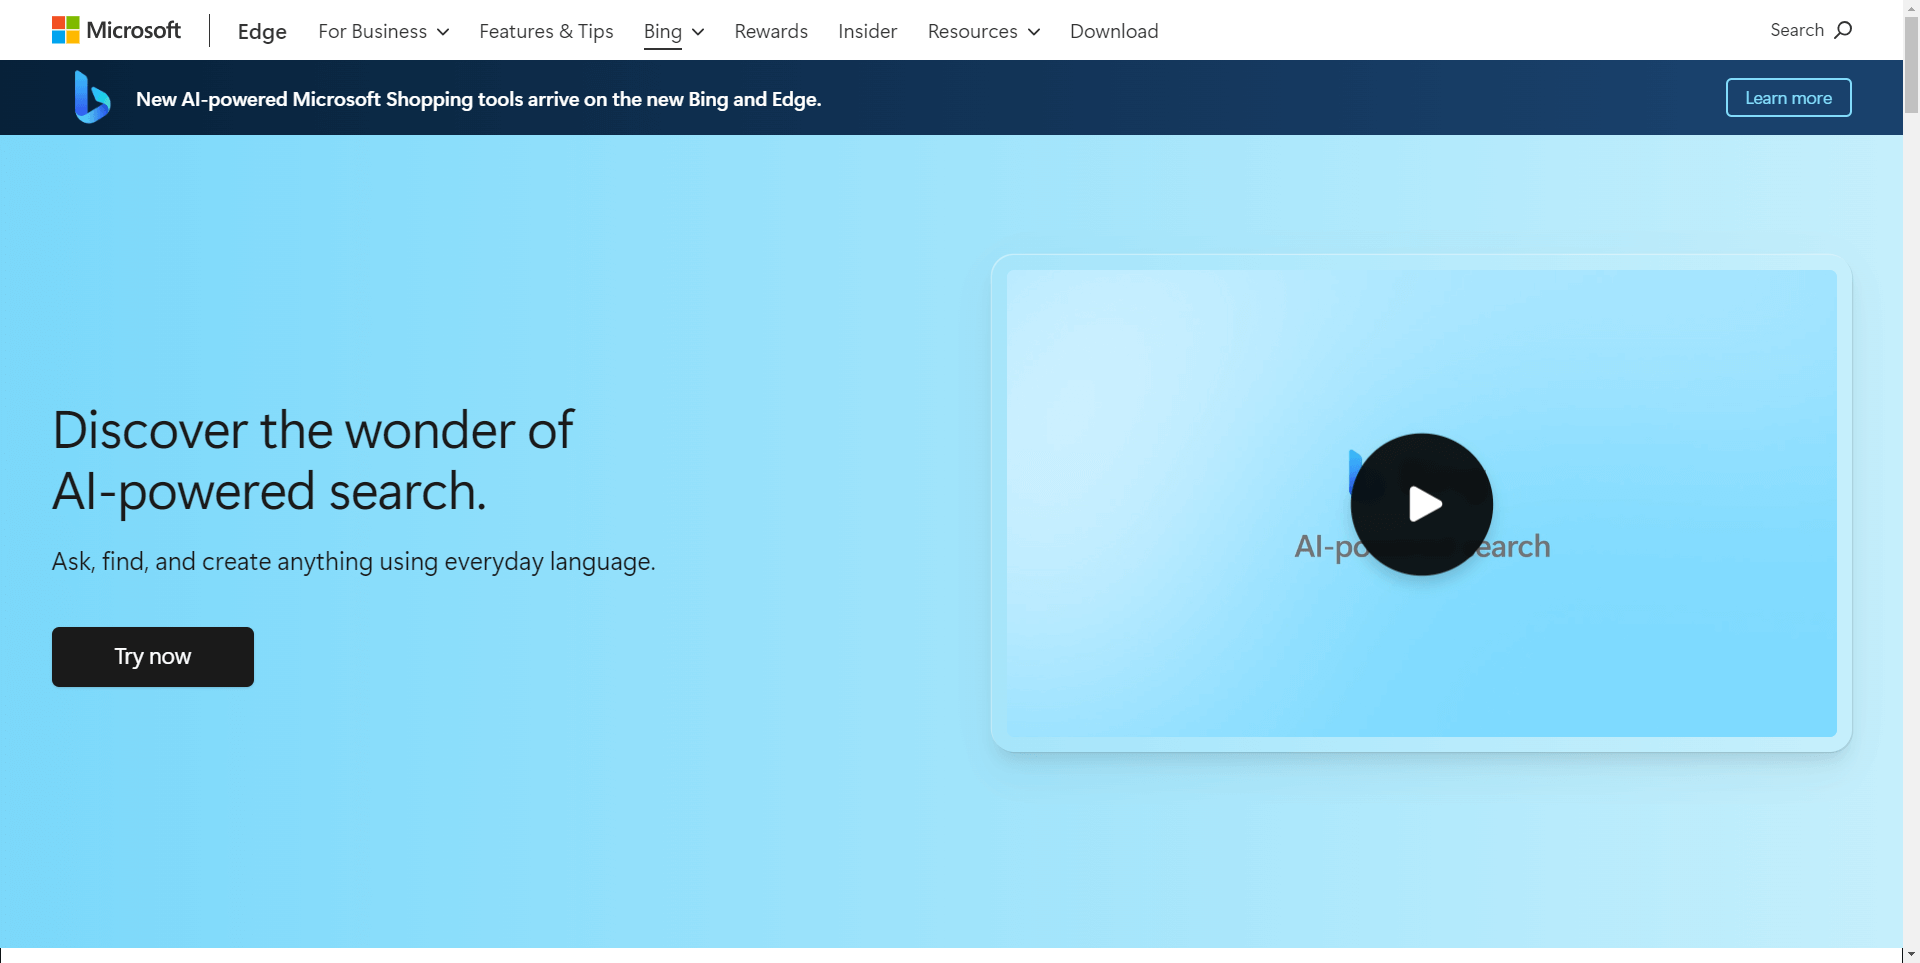Open the Download page

tap(1114, 31)
